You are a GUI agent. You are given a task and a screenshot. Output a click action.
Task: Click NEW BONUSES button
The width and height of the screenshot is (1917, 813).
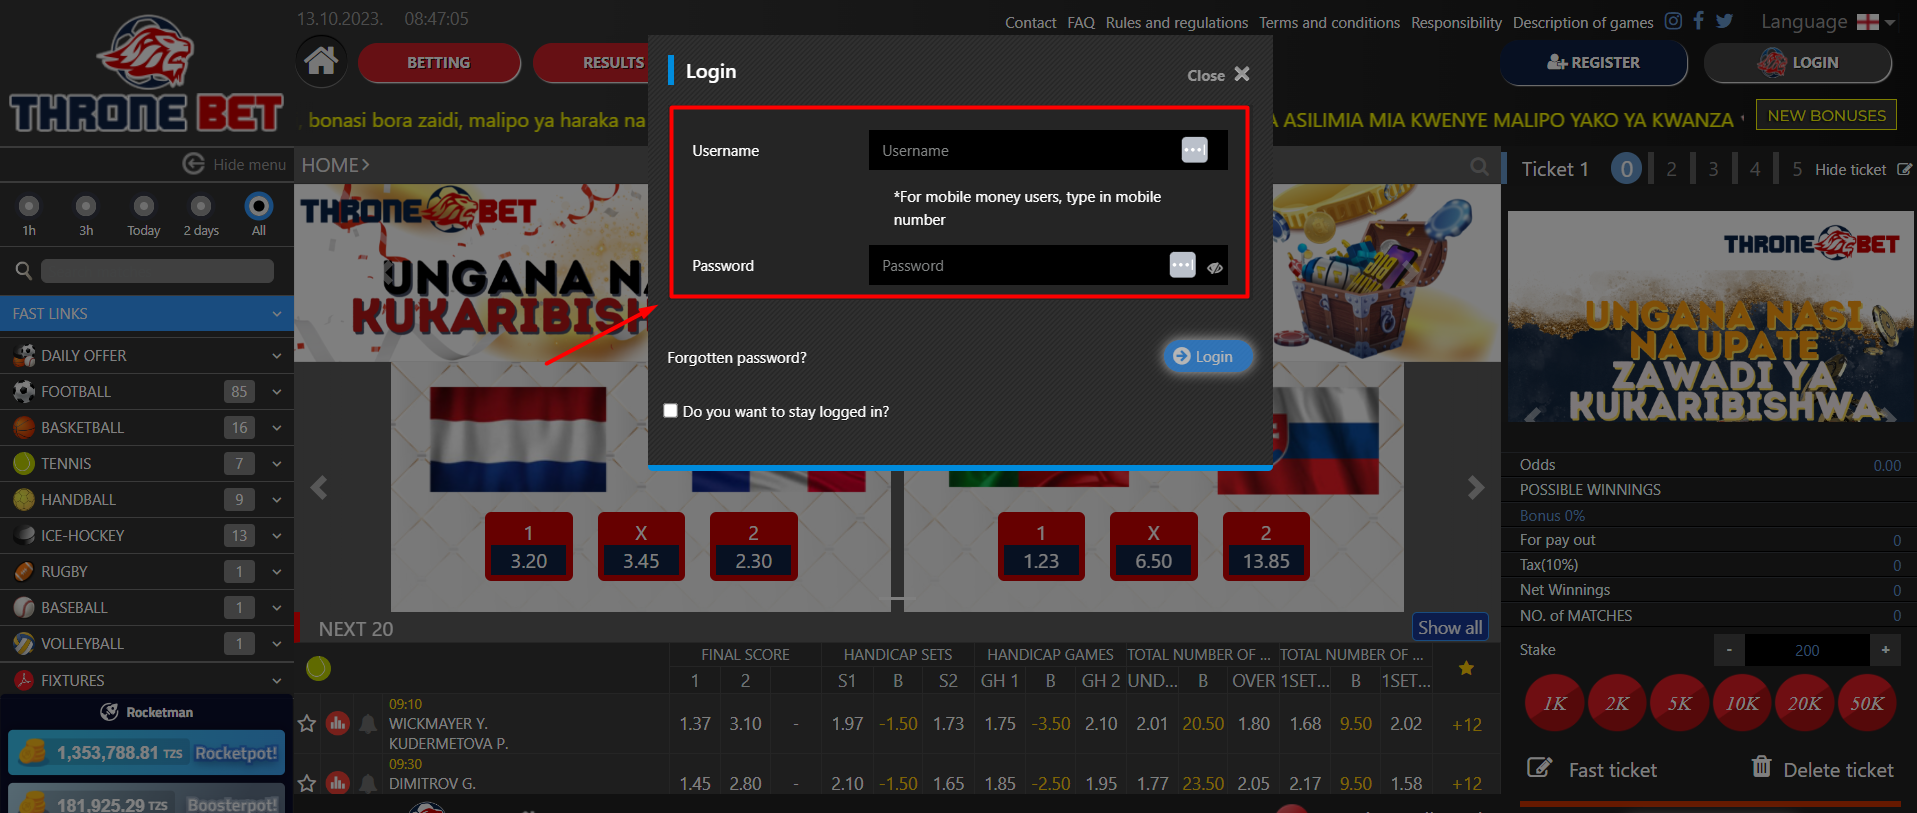[x=1826, y=115]
